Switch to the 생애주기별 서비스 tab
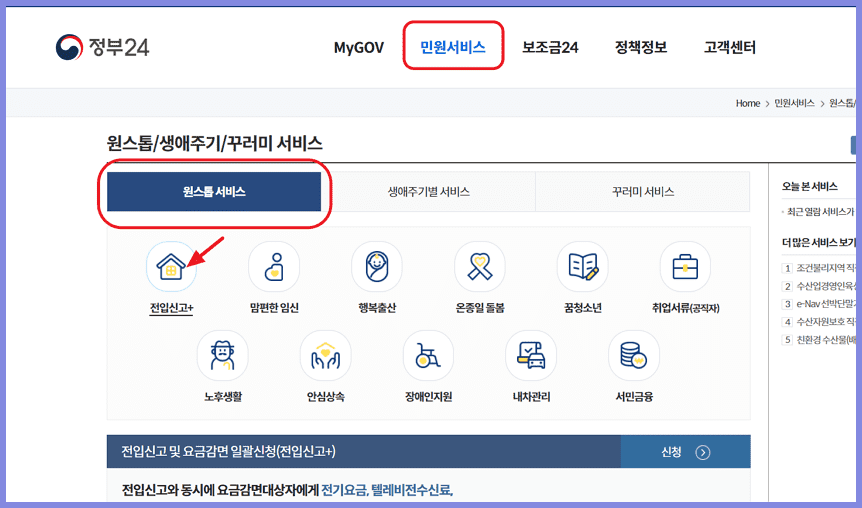 [428, 191]
